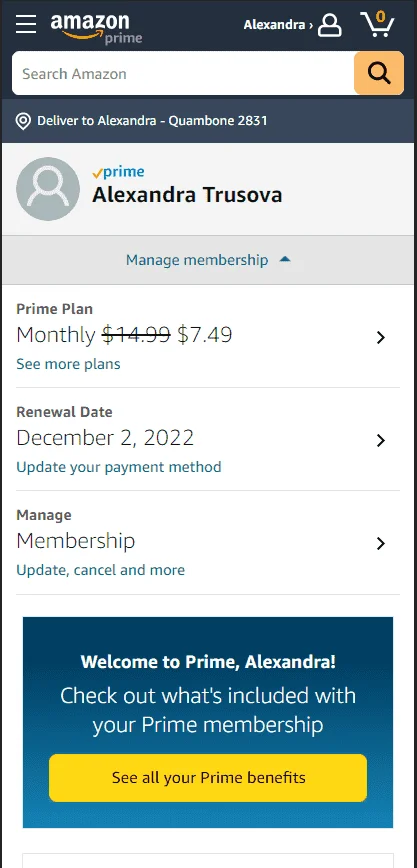Collapse the Manage membership section
This screenshot has height=868, width=417.
[208, 260]
